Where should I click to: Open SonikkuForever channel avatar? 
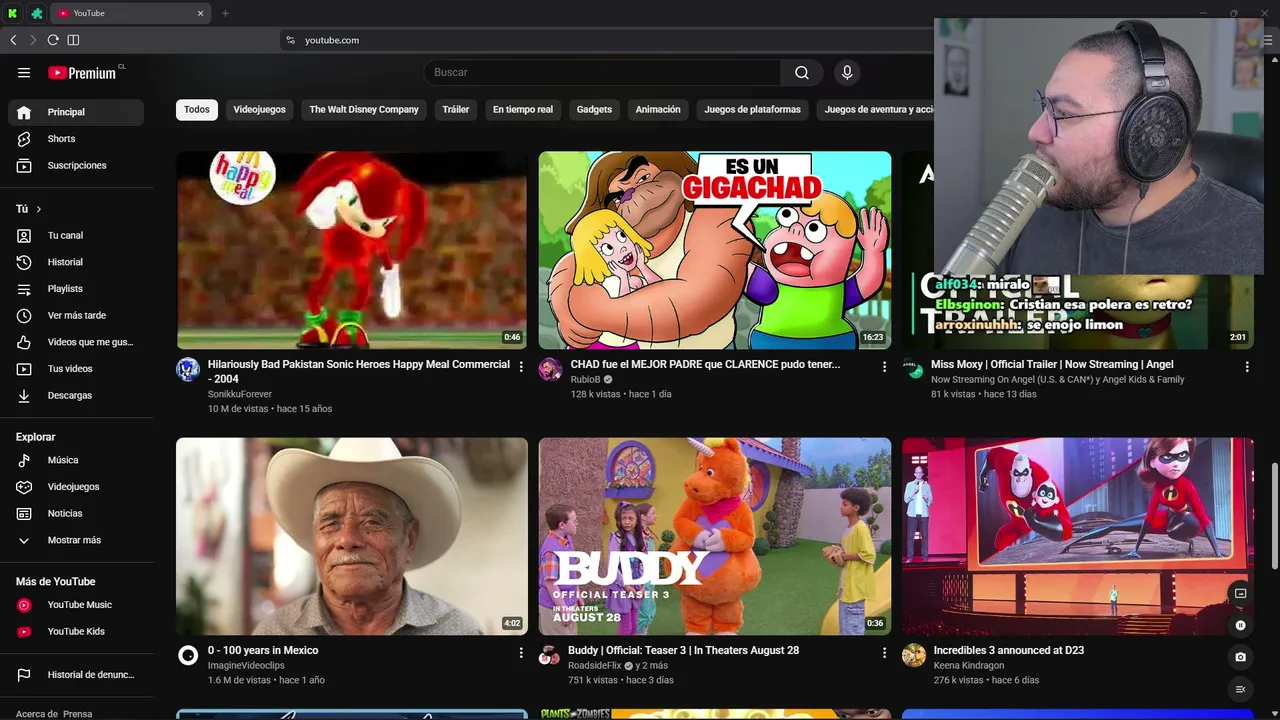(188, 369)
